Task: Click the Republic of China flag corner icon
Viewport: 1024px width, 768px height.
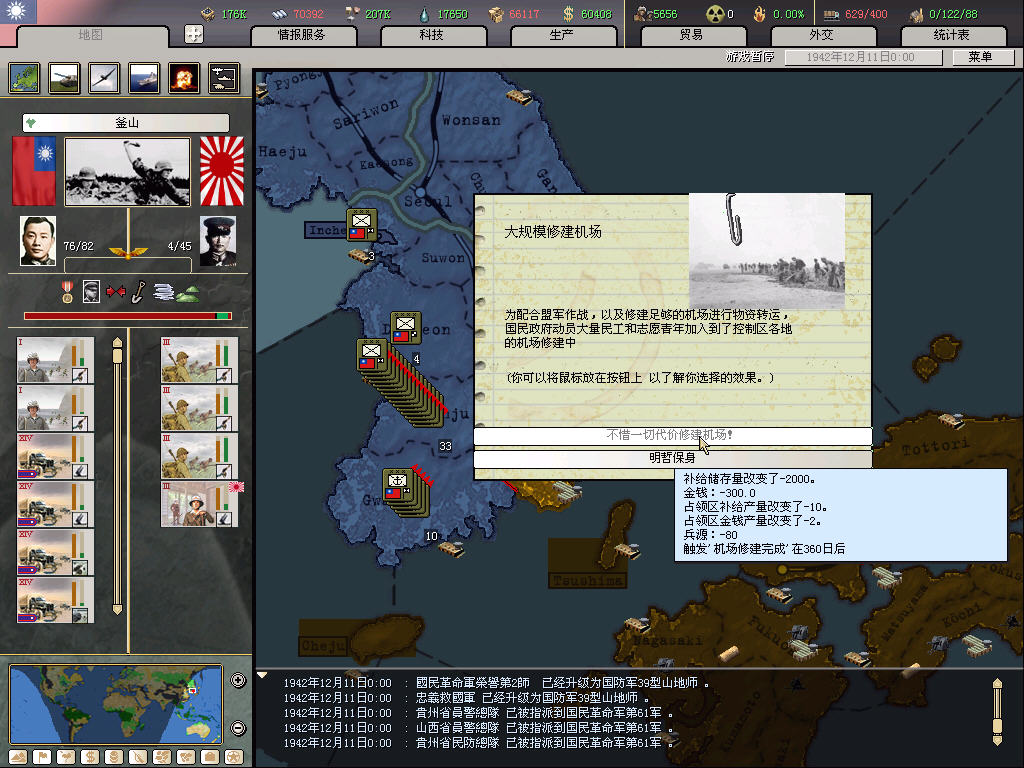Action: [18, 12]
